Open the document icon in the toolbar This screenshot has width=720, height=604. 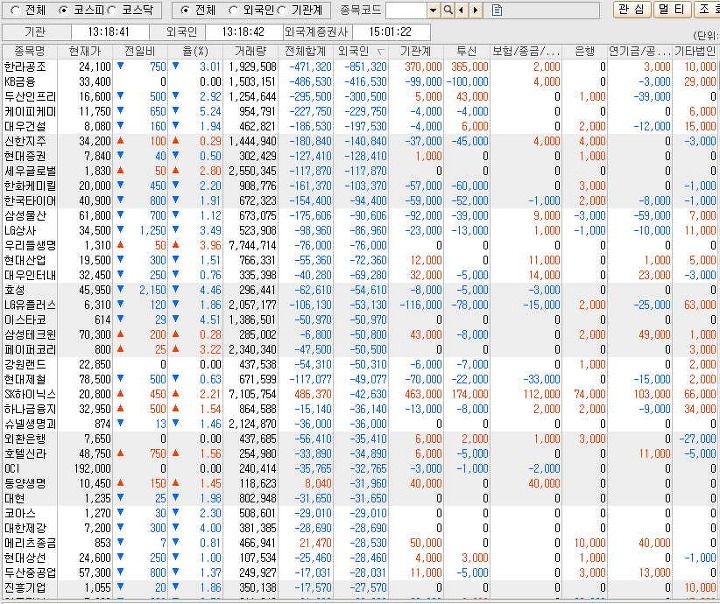click(x=497, y=10)
